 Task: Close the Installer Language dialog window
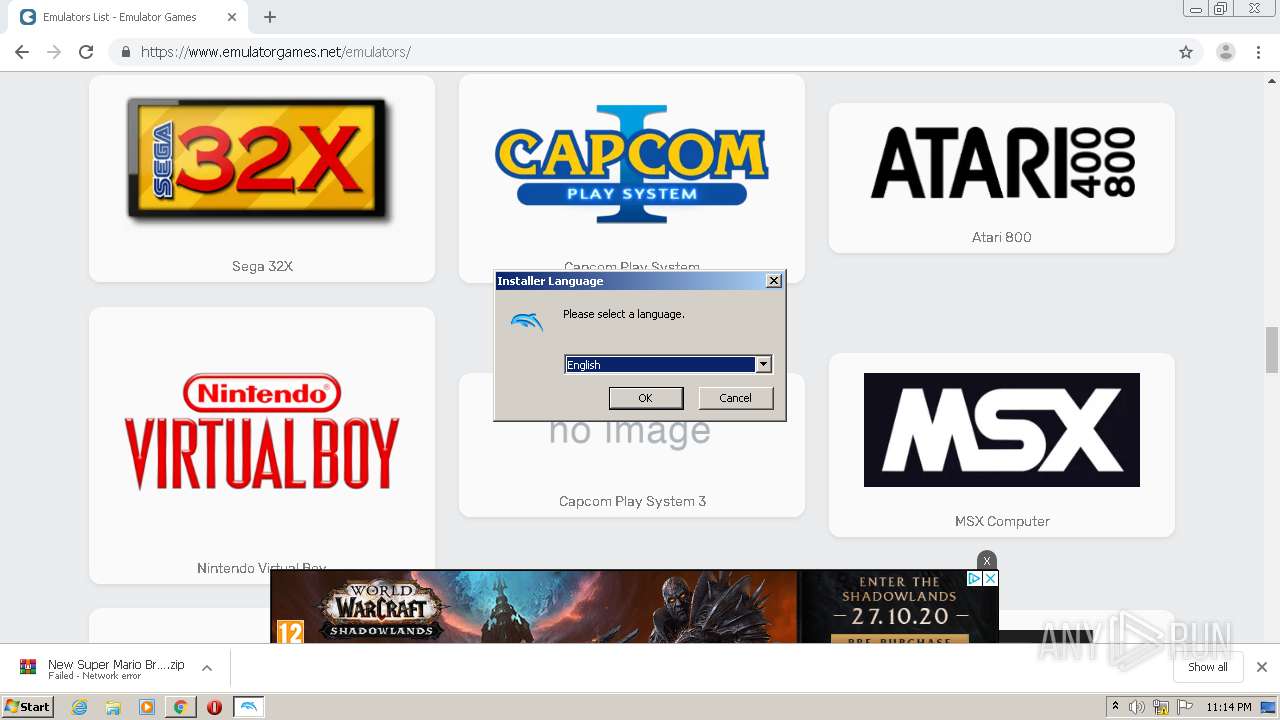(x=773, y=281)
